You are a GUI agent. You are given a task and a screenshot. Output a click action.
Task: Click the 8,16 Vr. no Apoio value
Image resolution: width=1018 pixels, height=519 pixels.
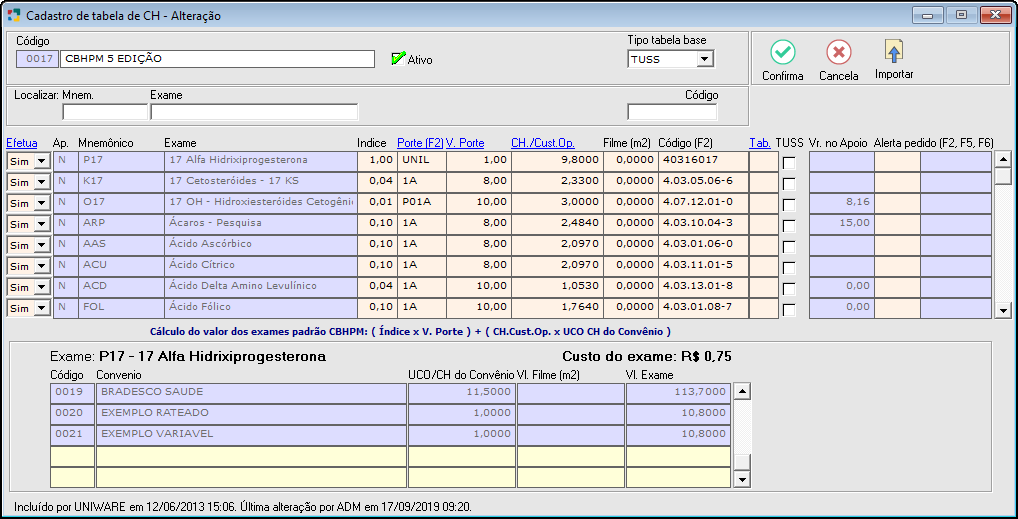coord(841,203)
